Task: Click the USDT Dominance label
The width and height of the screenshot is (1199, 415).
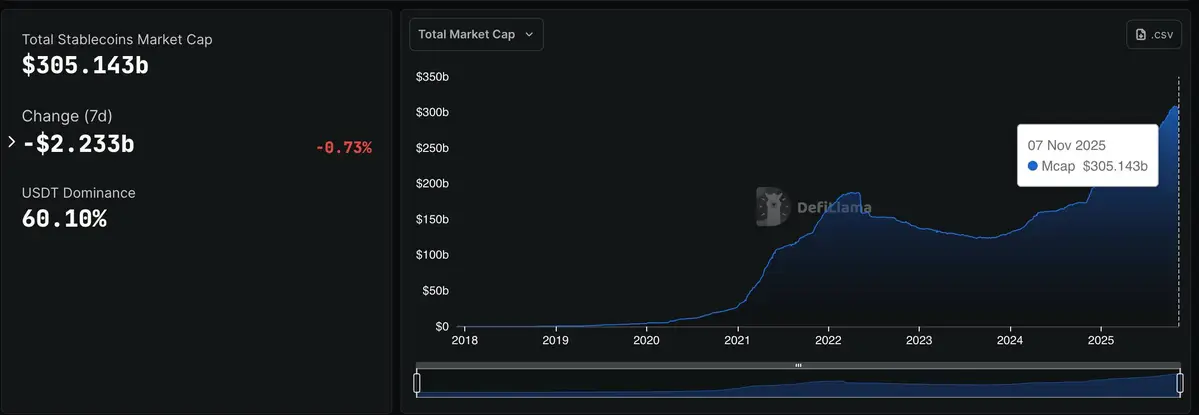Action: 79,193
